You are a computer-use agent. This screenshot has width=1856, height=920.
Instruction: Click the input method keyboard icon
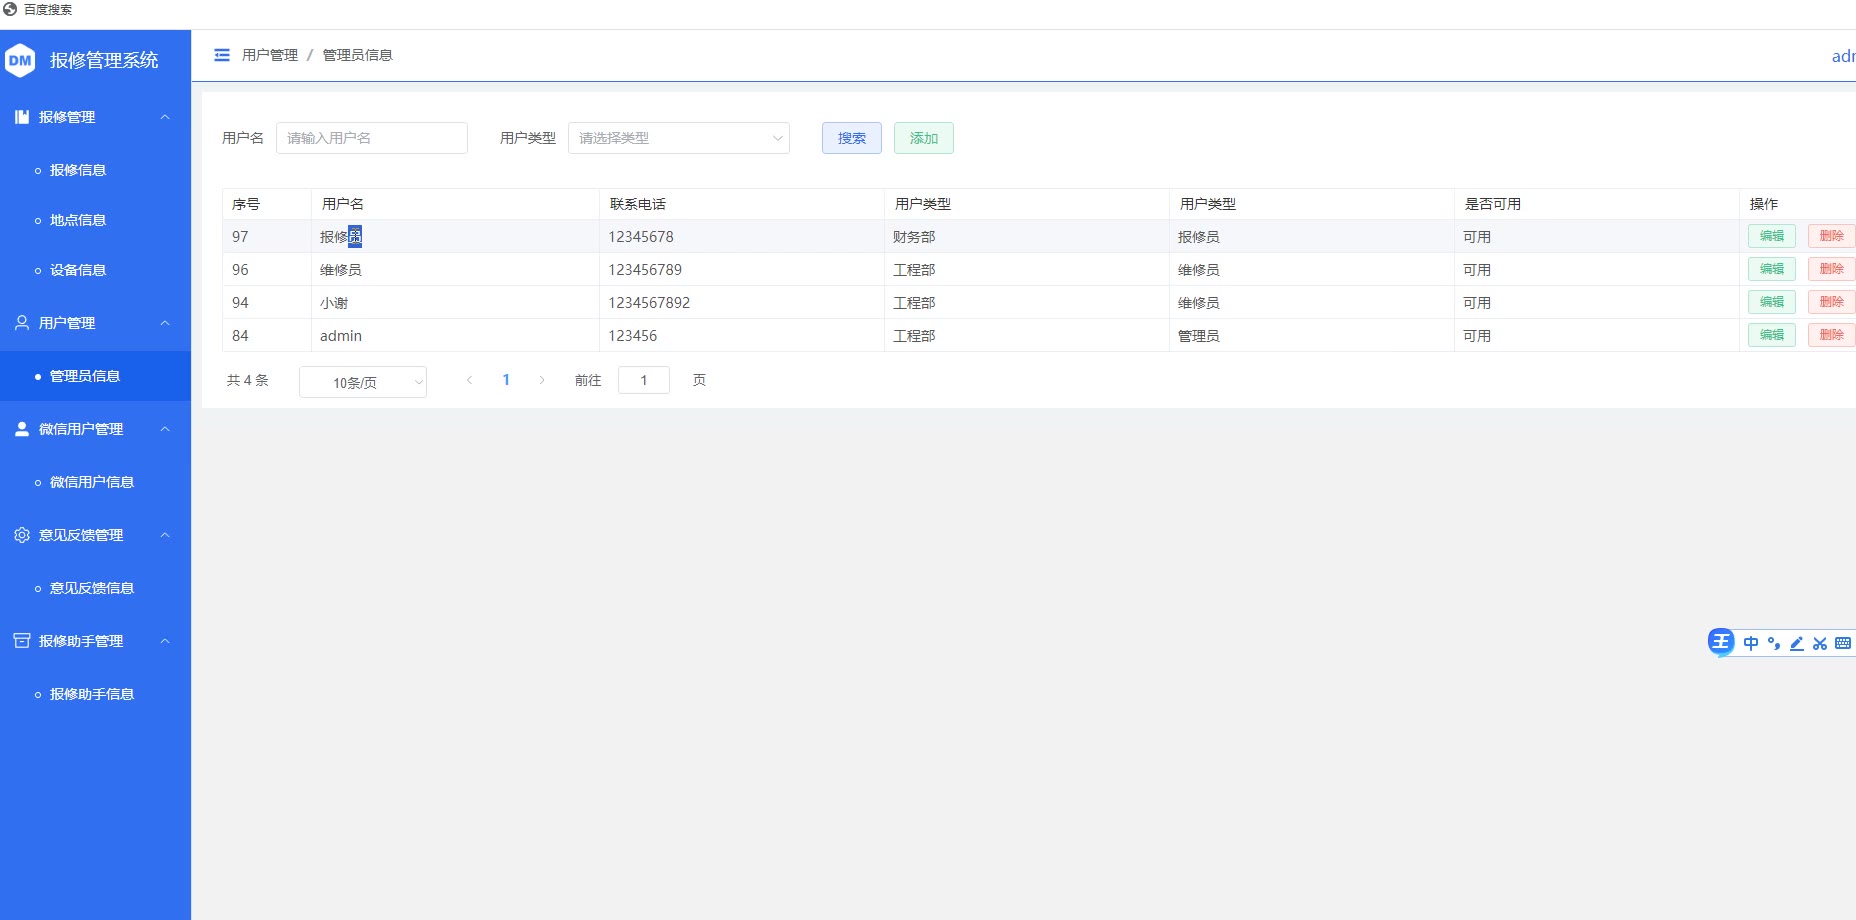(1843, 643)
